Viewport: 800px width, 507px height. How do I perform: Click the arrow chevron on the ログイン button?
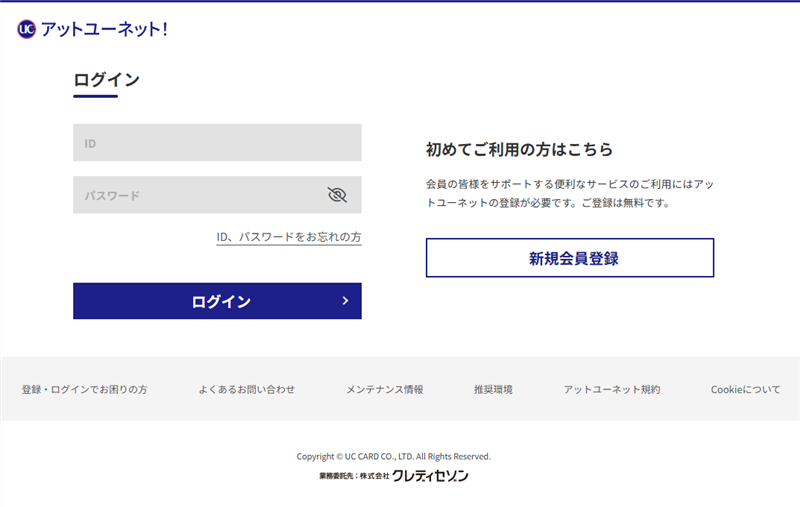coord(345,300)
